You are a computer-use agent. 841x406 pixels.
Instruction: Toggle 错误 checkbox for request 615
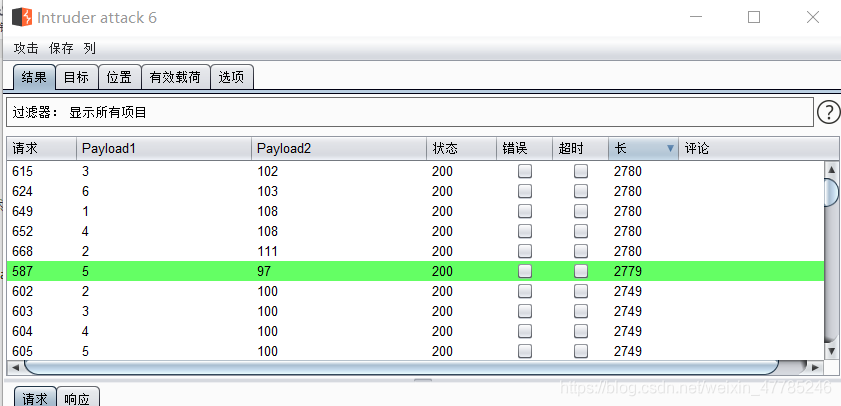click(x=525, y=172)
